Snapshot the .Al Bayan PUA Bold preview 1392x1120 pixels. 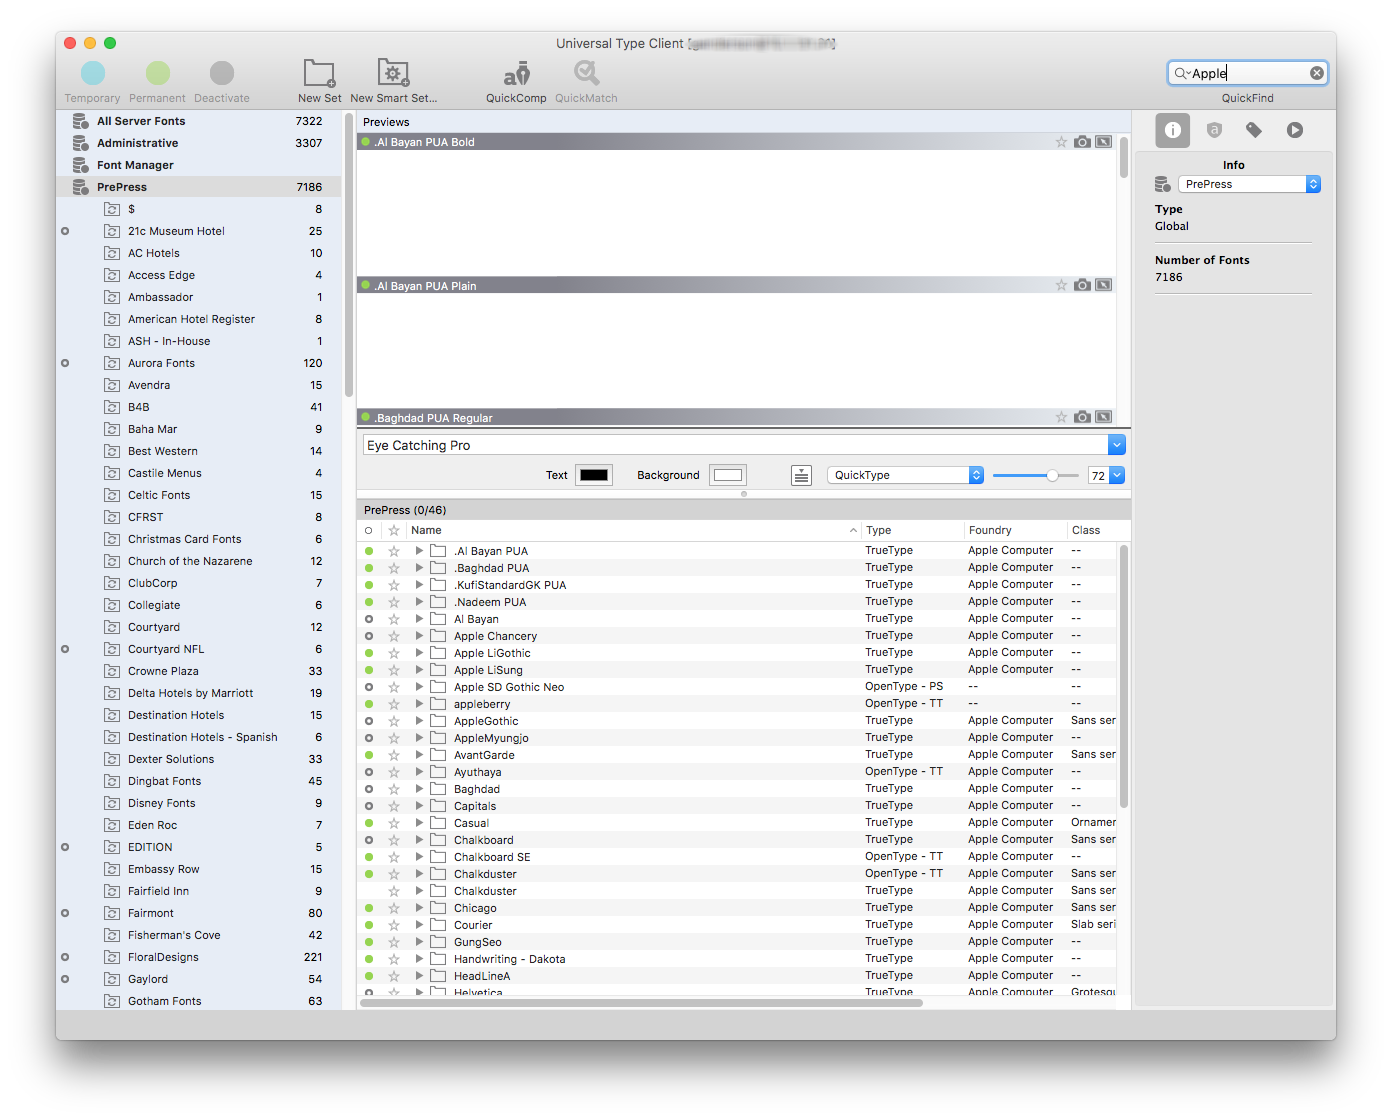coord(1082,142)
